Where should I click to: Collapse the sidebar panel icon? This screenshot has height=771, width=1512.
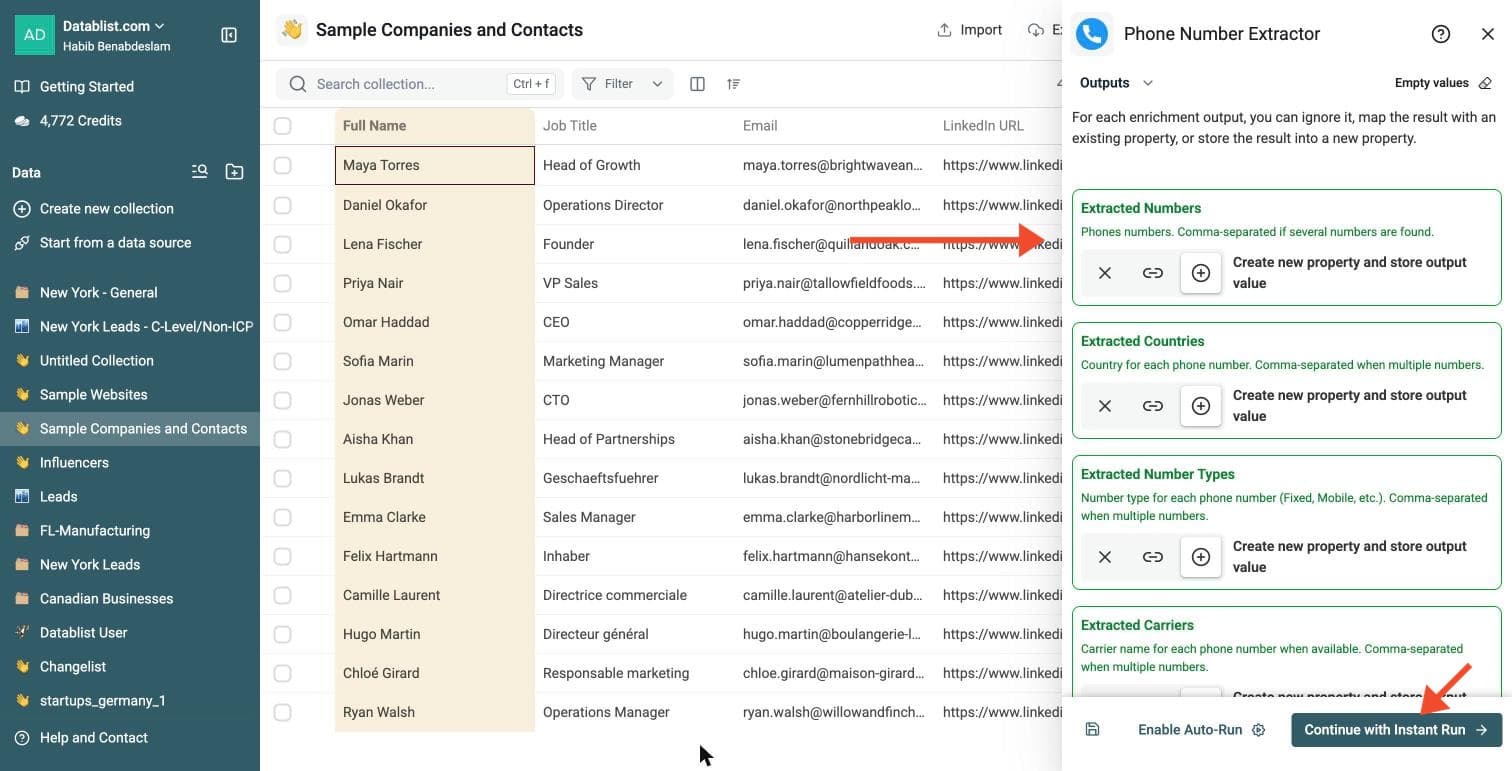tap(229, 35)
